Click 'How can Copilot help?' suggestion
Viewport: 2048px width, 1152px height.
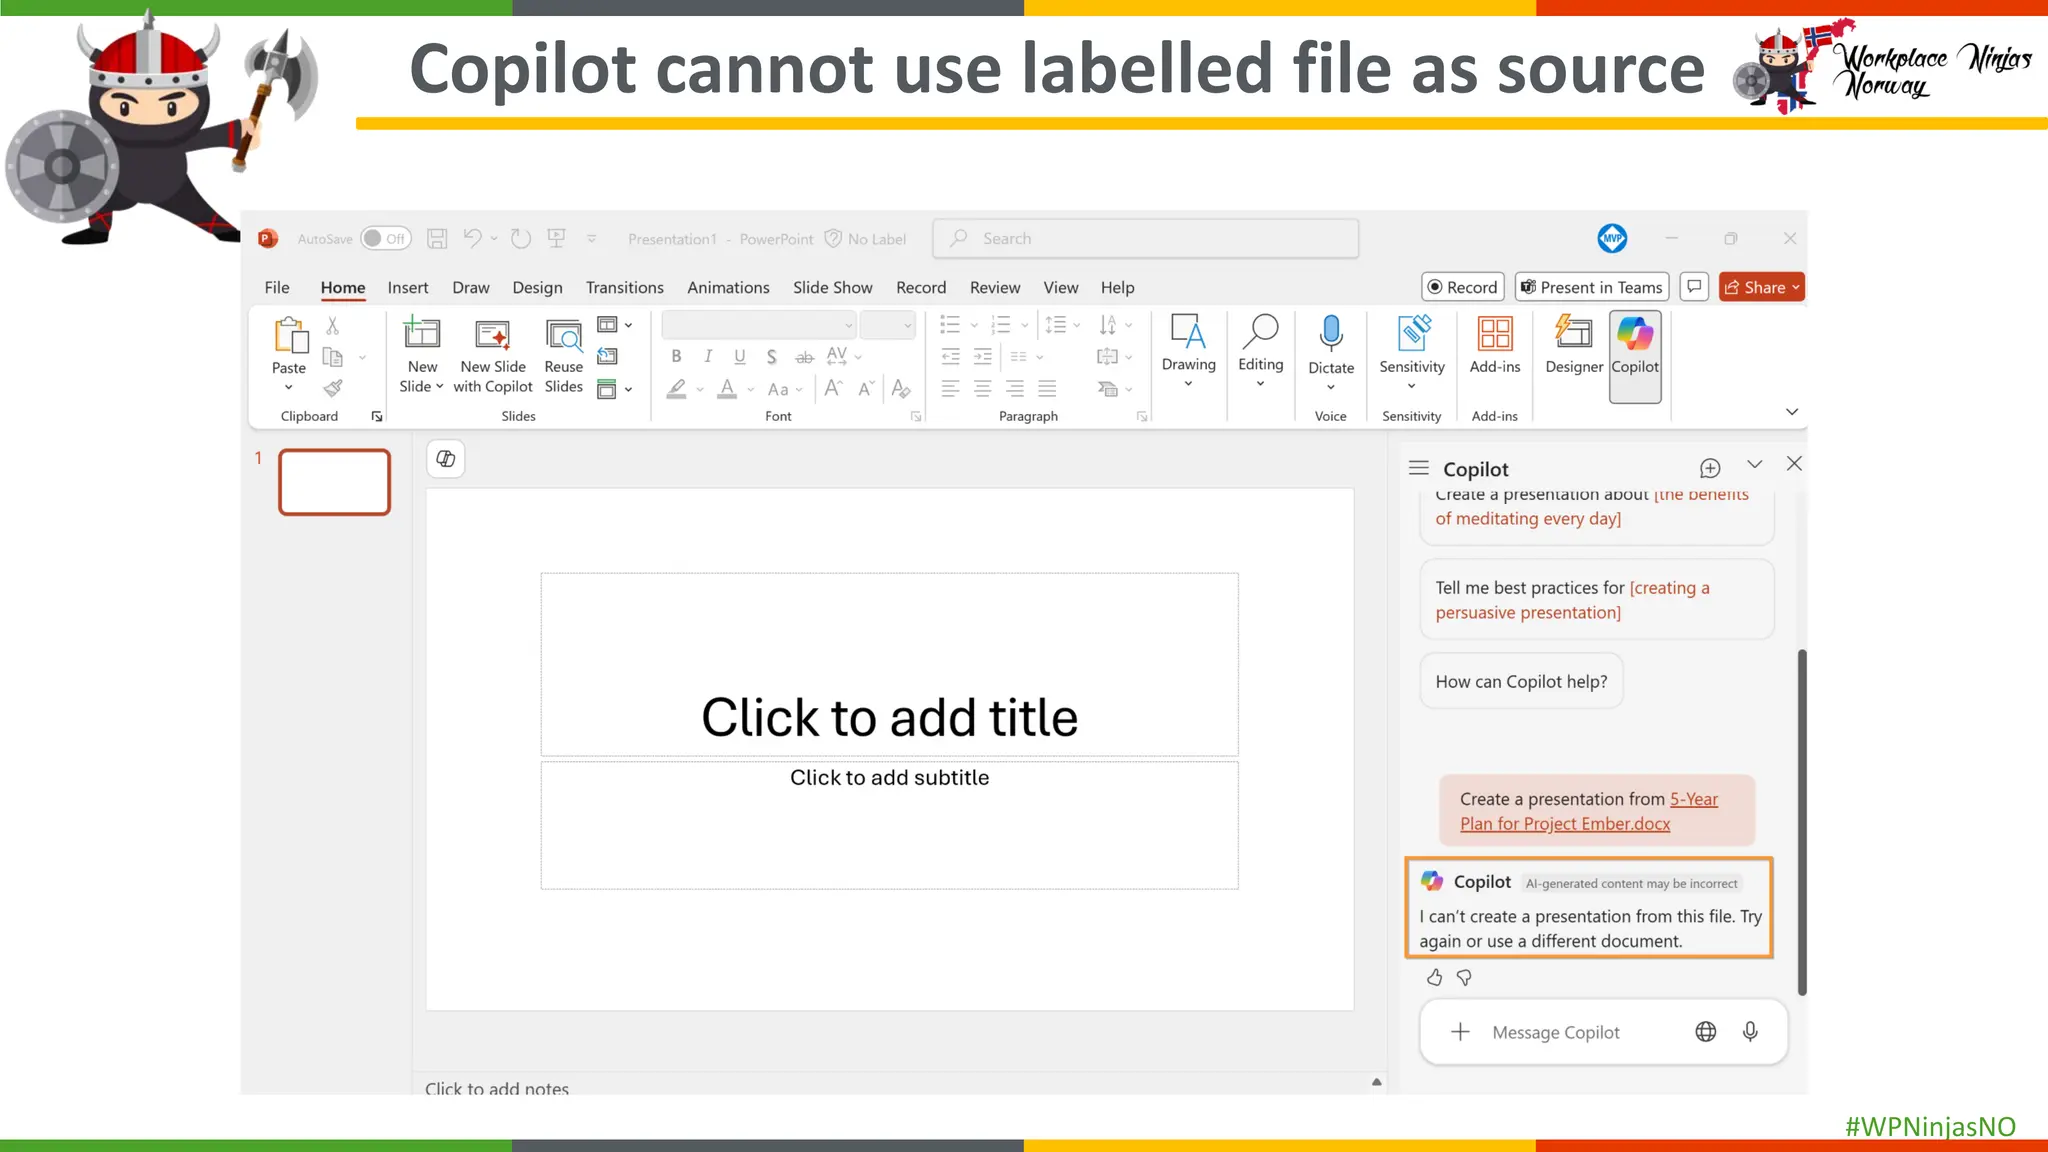coord(1521,682)
